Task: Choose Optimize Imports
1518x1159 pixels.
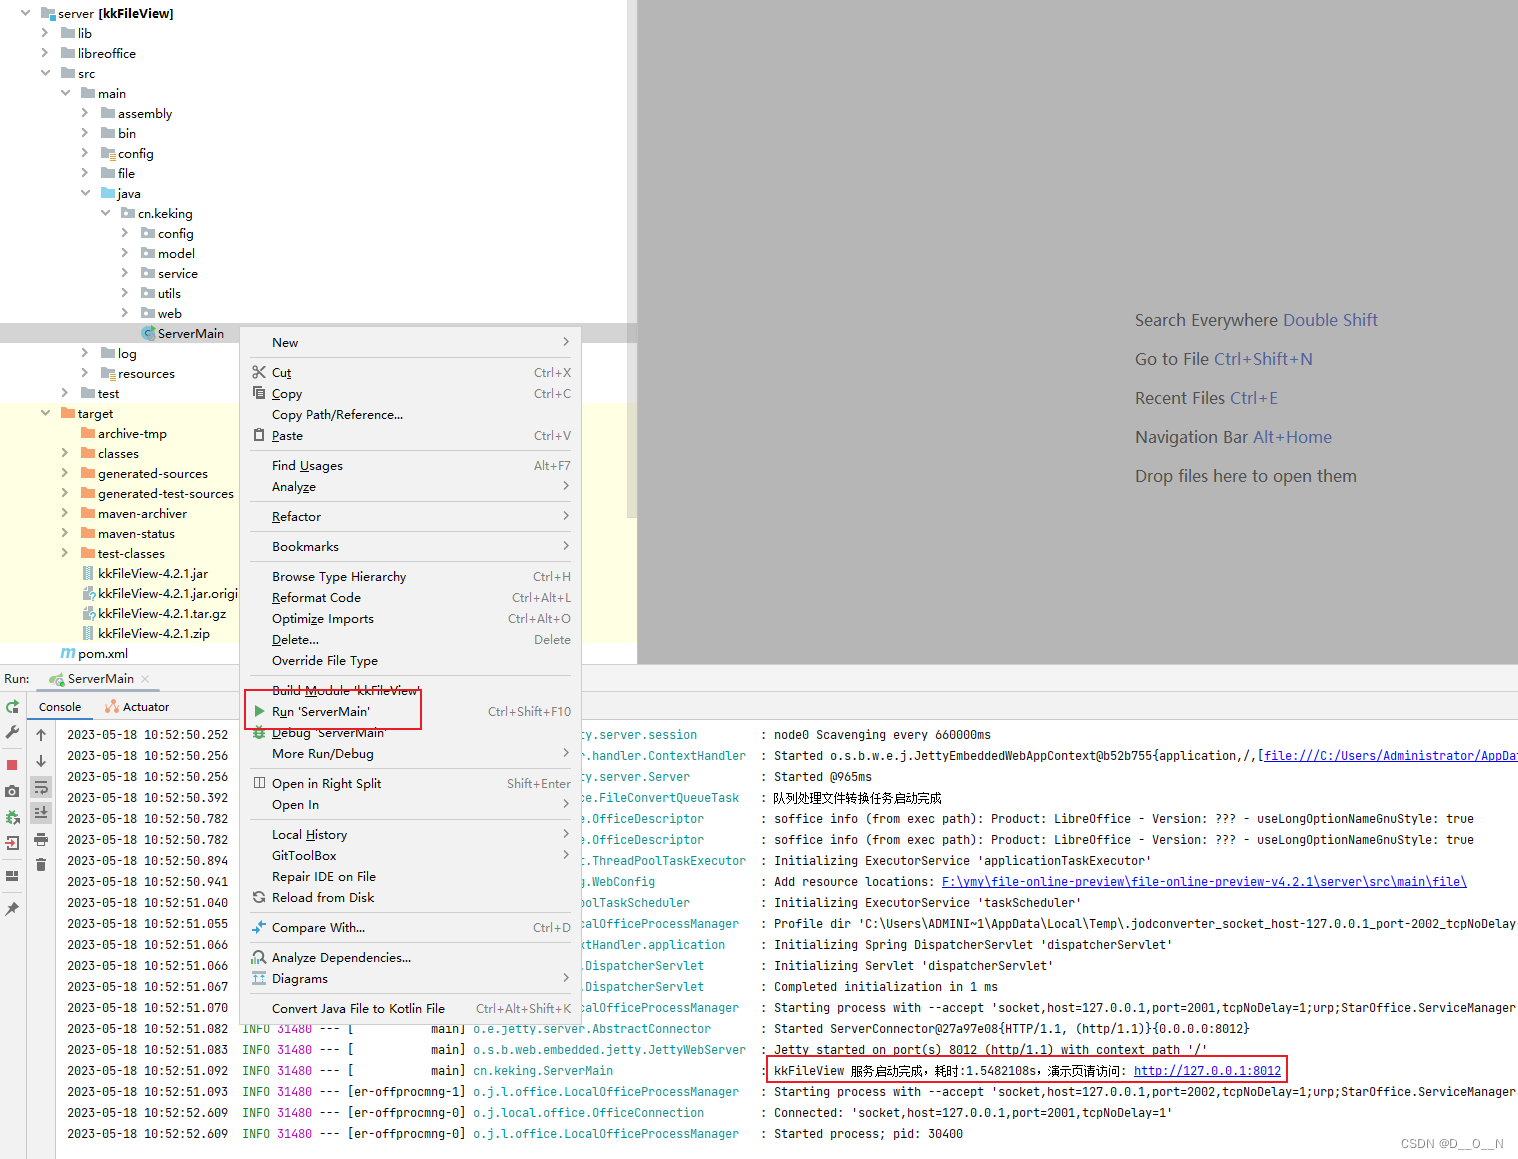Action: [411, 619]
